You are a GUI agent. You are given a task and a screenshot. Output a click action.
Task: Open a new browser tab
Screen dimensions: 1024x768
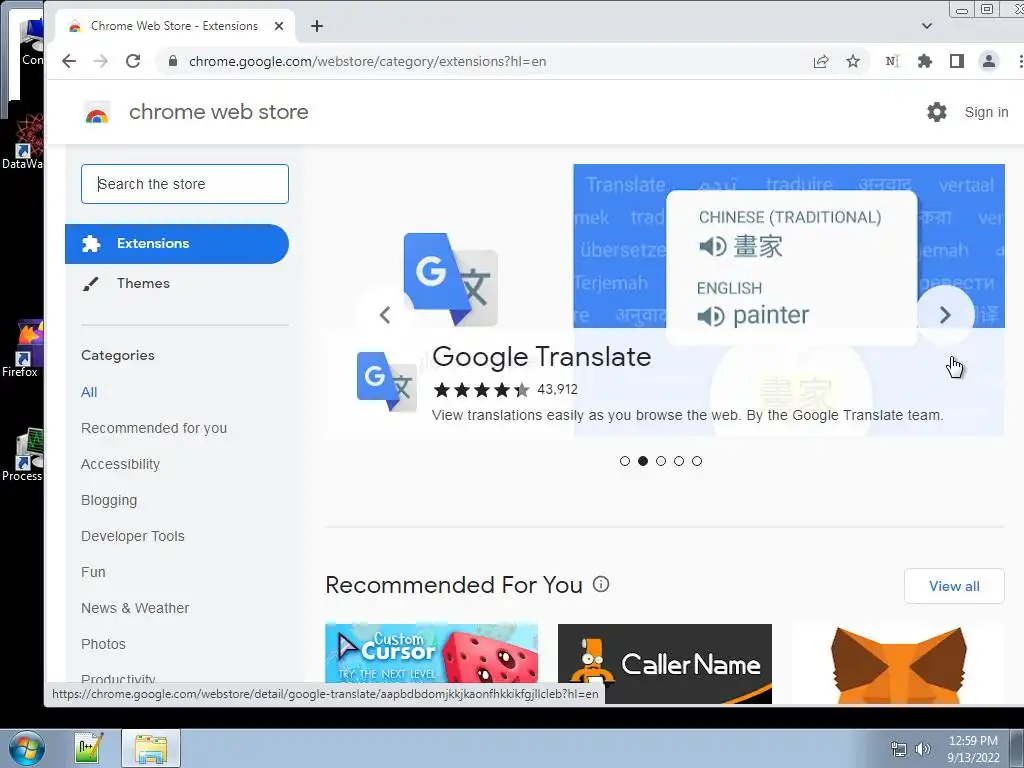(x=317, y=26)
